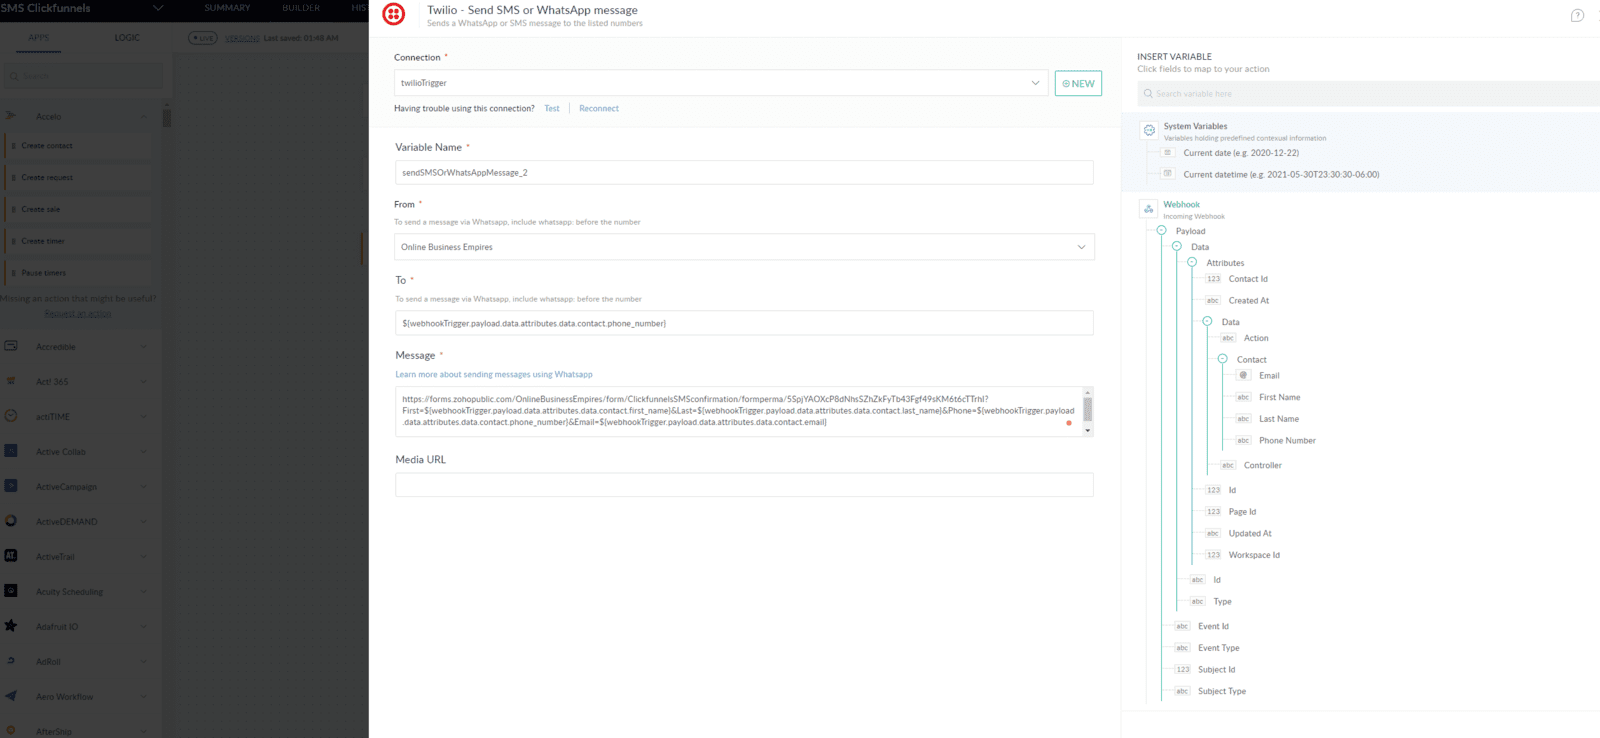Click the Current datetime variable icon
Image resolution: width=1600 pixels, height=738 pixels.
click(x=1167, y=173)
